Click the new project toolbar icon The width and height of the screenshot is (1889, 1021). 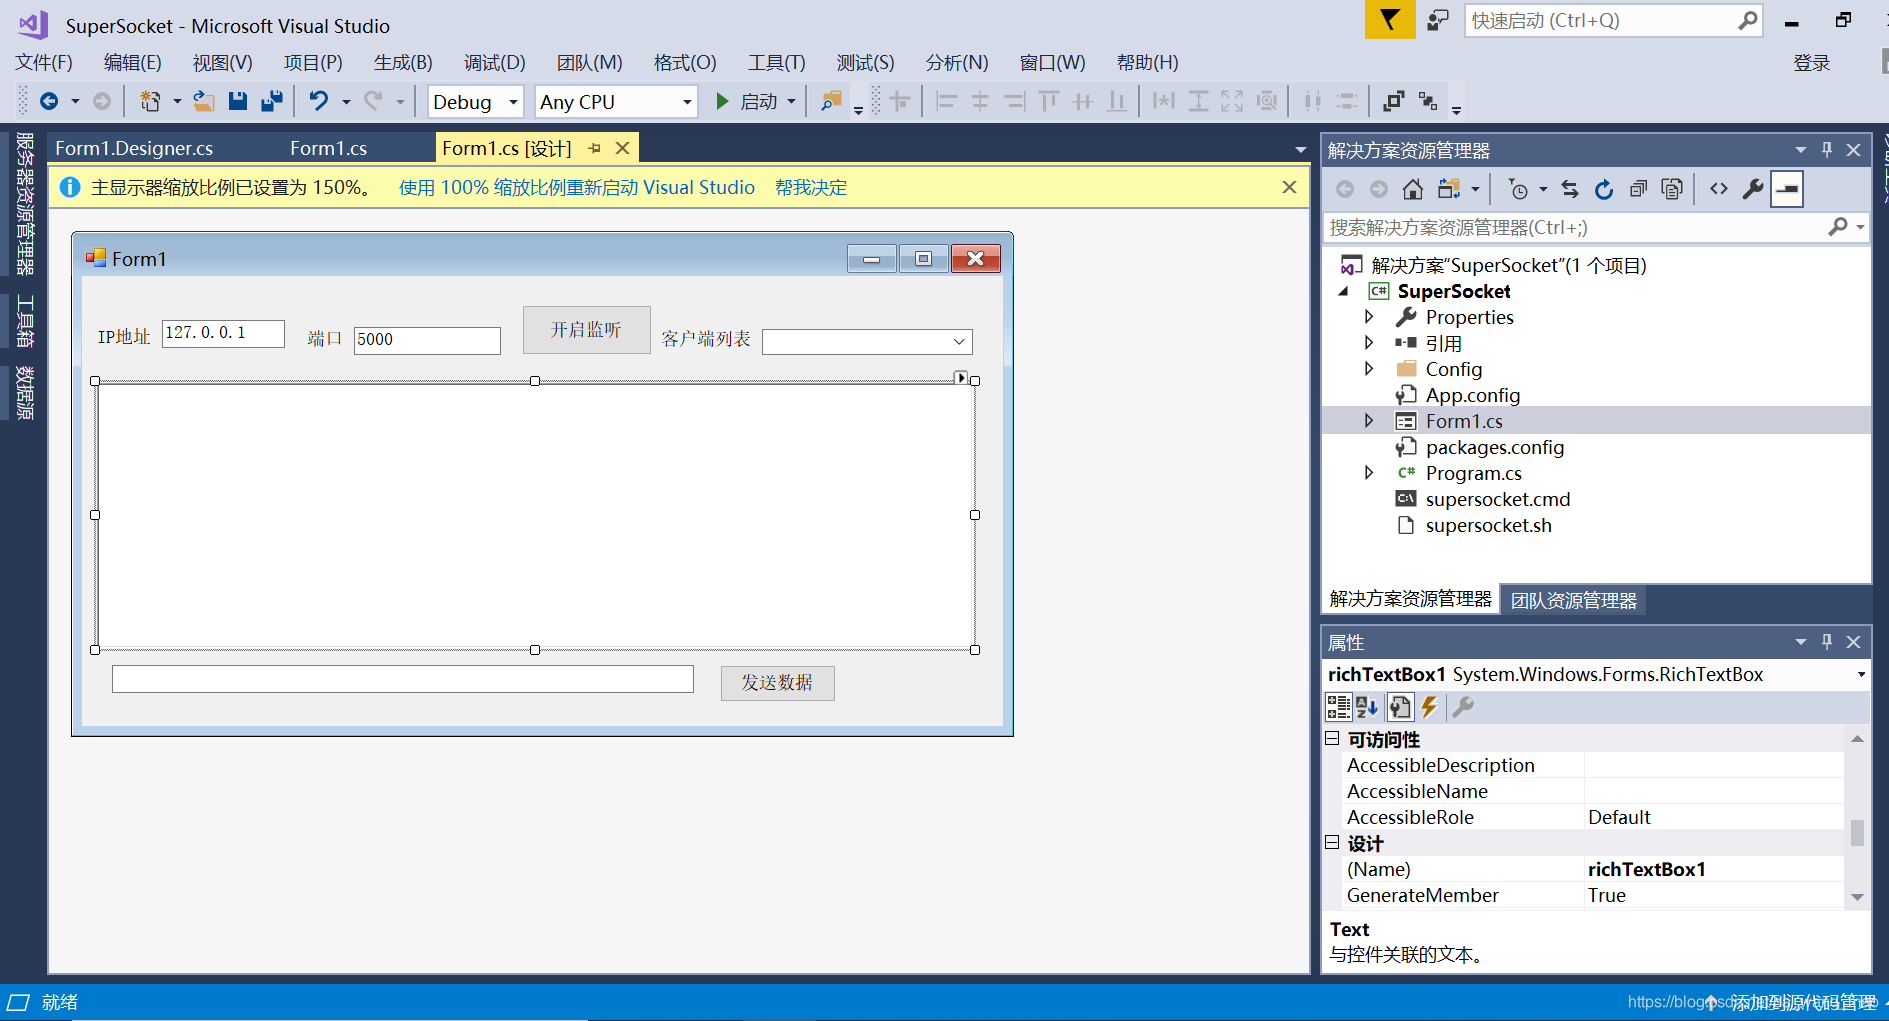(x=150, y=101)
